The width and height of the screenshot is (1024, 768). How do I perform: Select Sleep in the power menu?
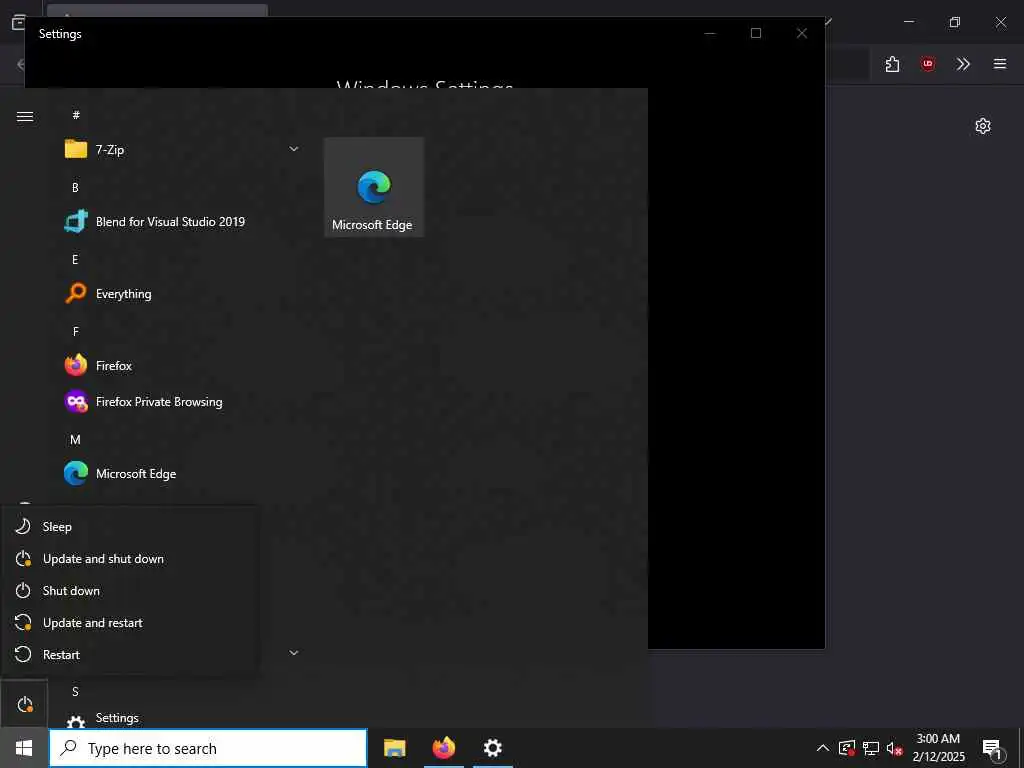[x=129, y=526]
